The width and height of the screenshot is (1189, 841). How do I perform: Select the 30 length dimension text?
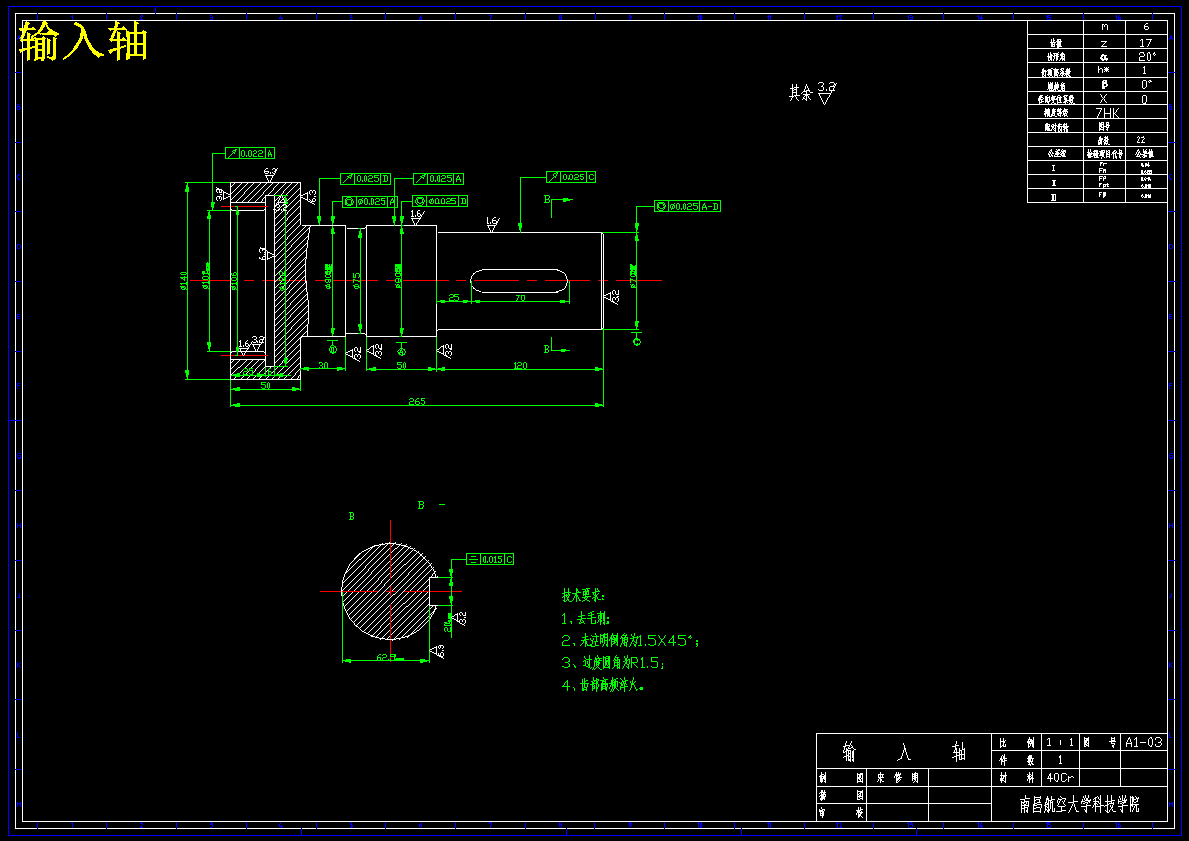click(323, 366)
